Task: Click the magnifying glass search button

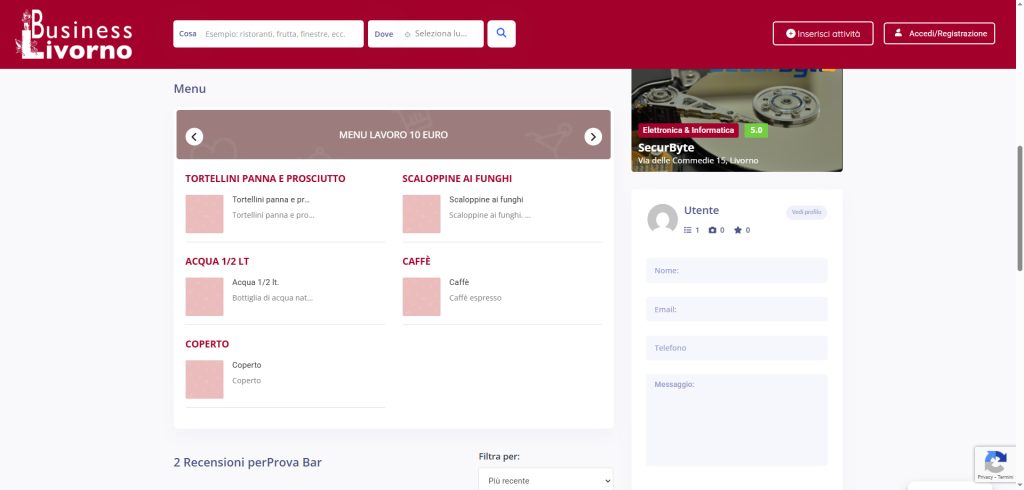Action: pos(501,33)
